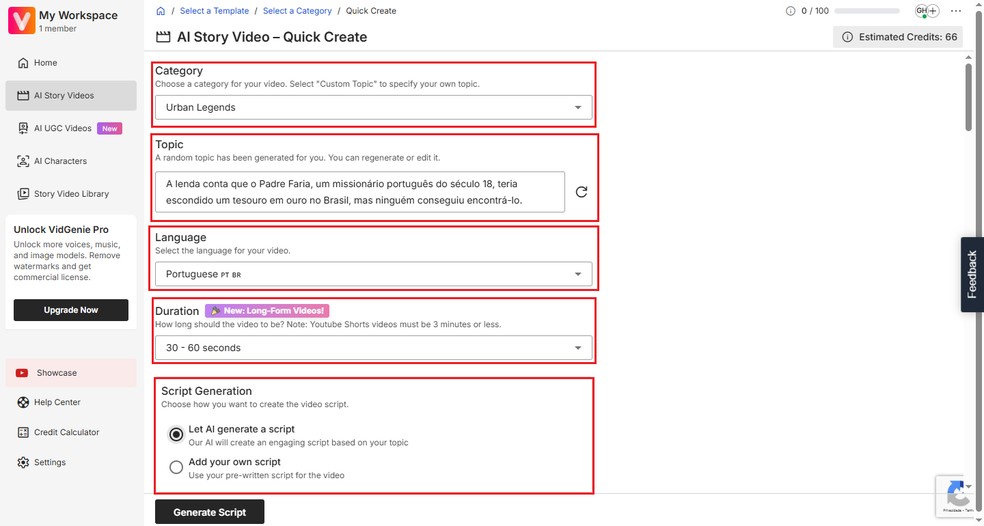Click the Generate Script button

[210, 512]
